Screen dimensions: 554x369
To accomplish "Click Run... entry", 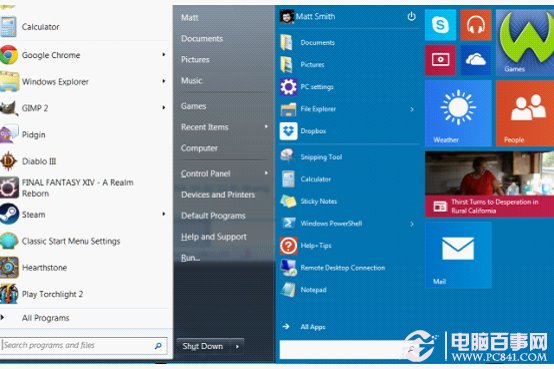I will (x=190, y=258).
